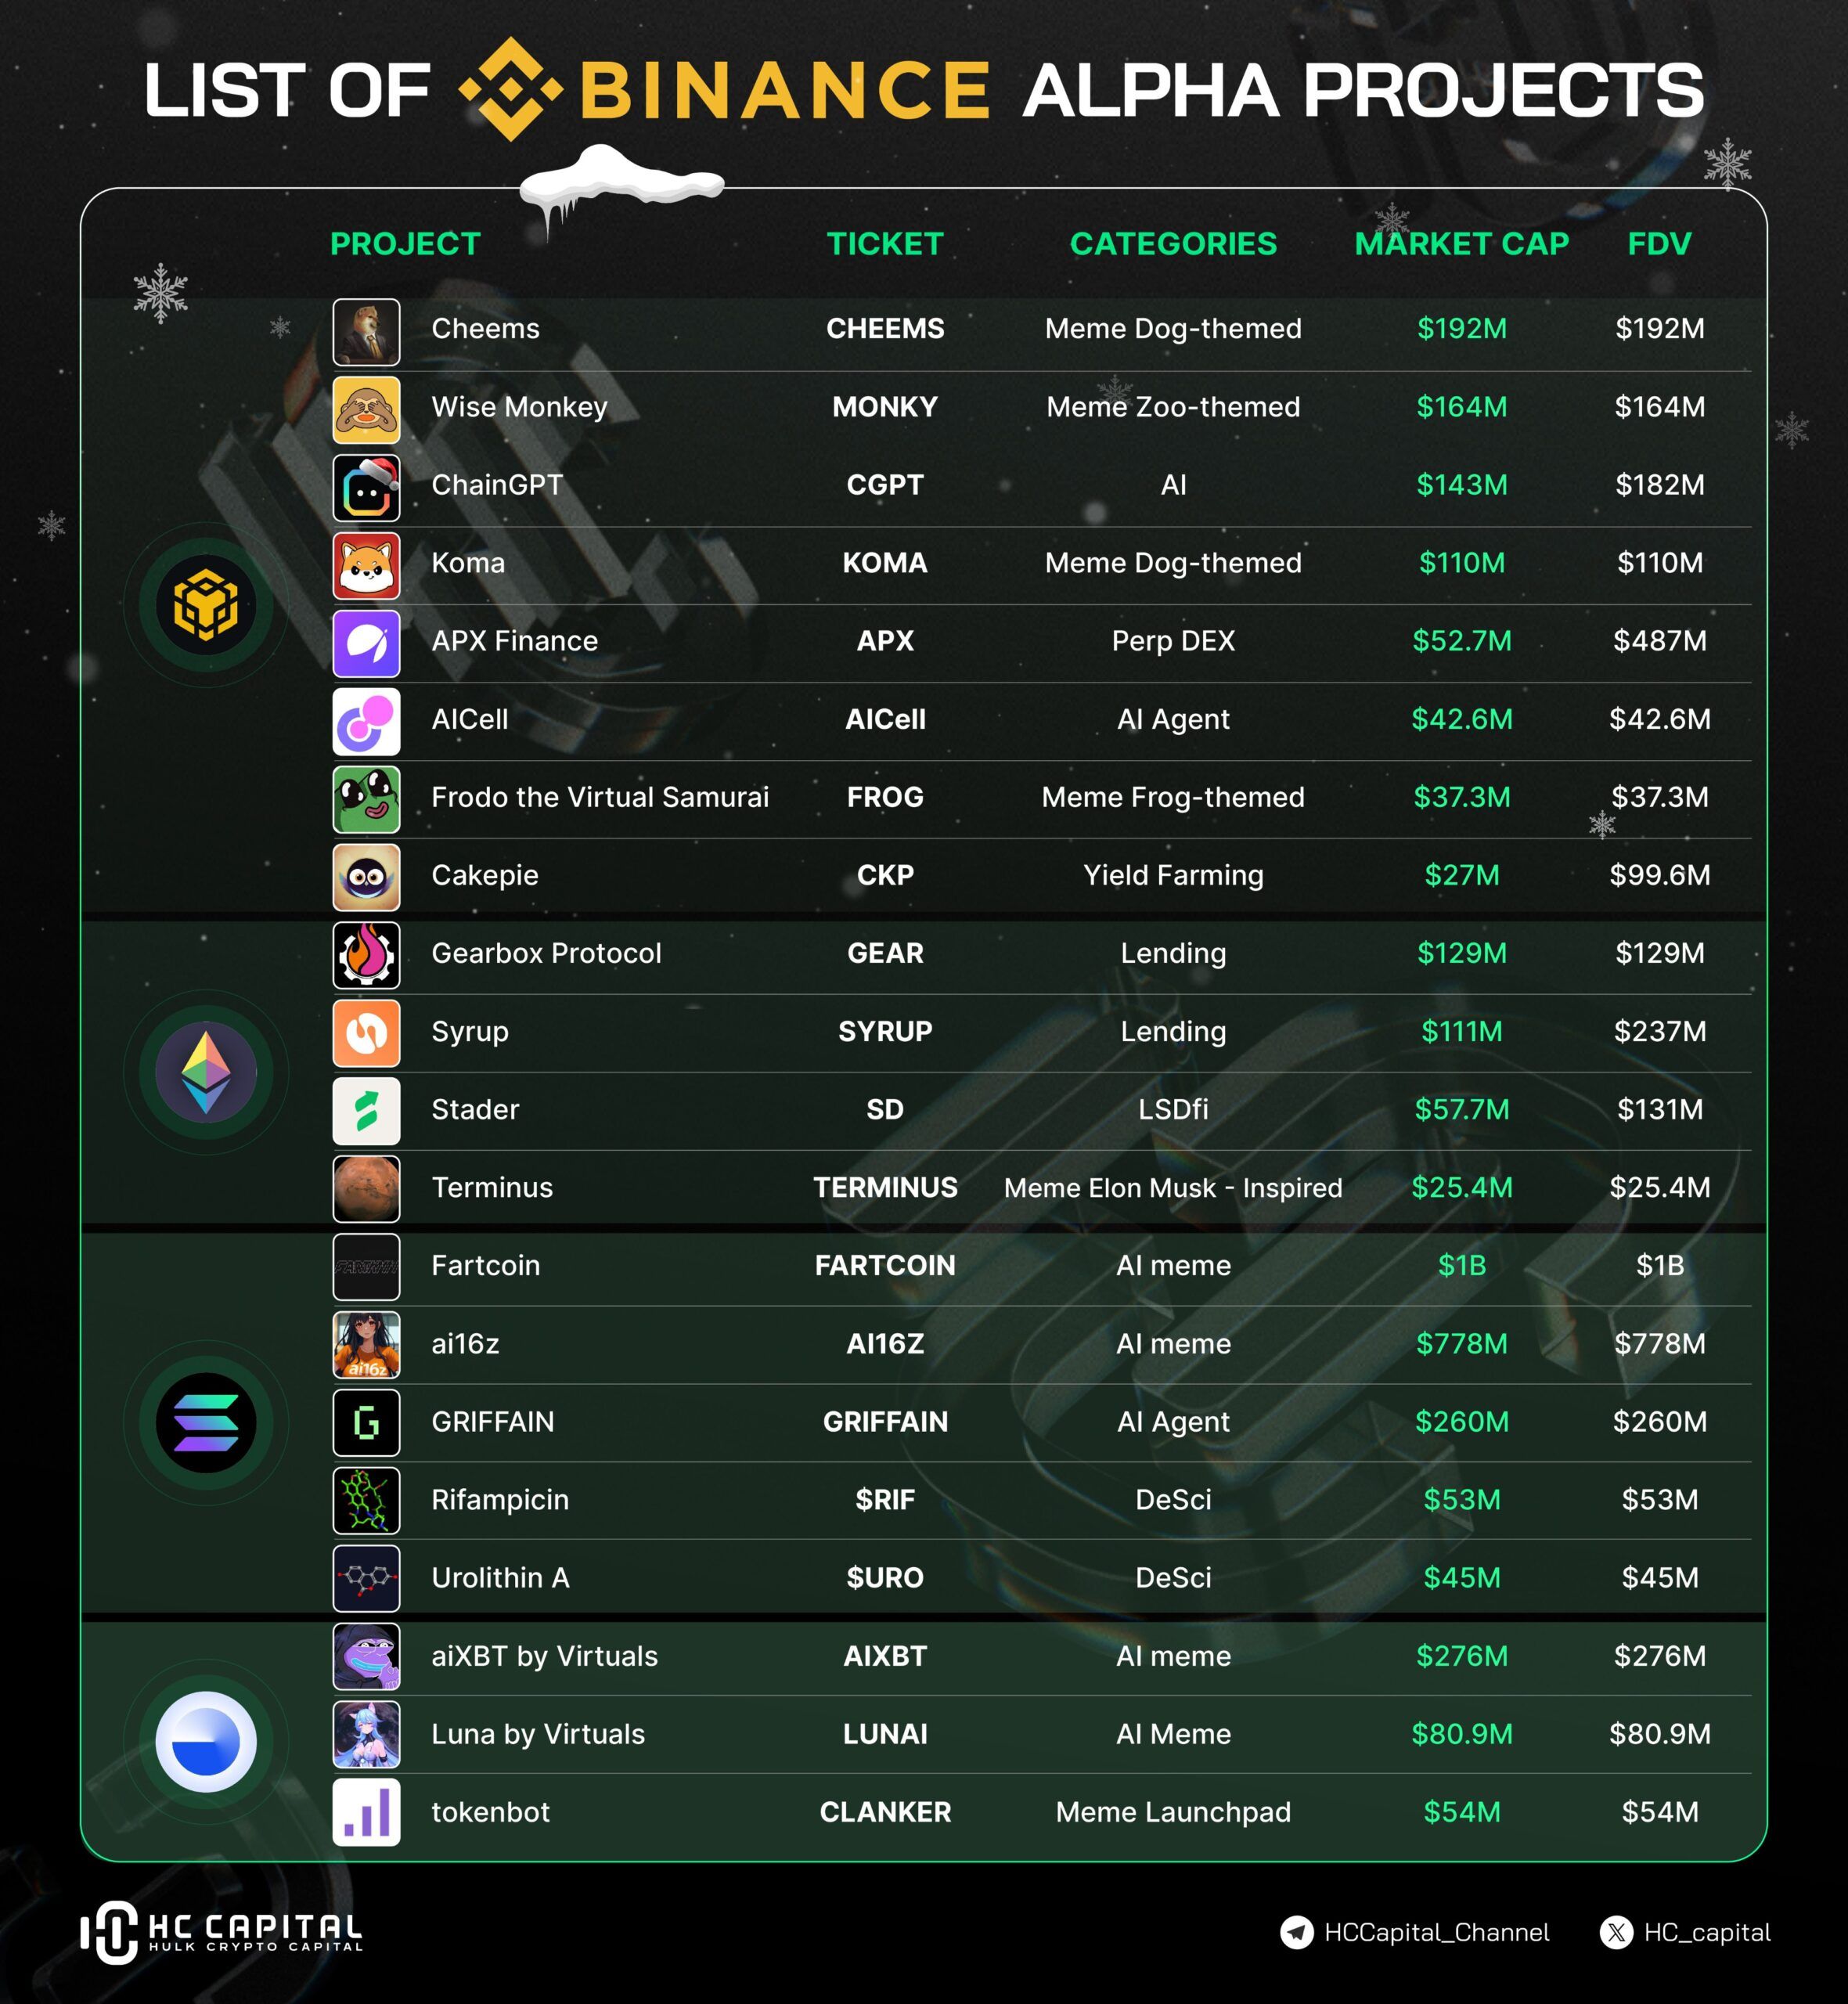This screenshot has width=1848, height=2004.
Task: Click the FDV column header
Action: coord(1659,244)
